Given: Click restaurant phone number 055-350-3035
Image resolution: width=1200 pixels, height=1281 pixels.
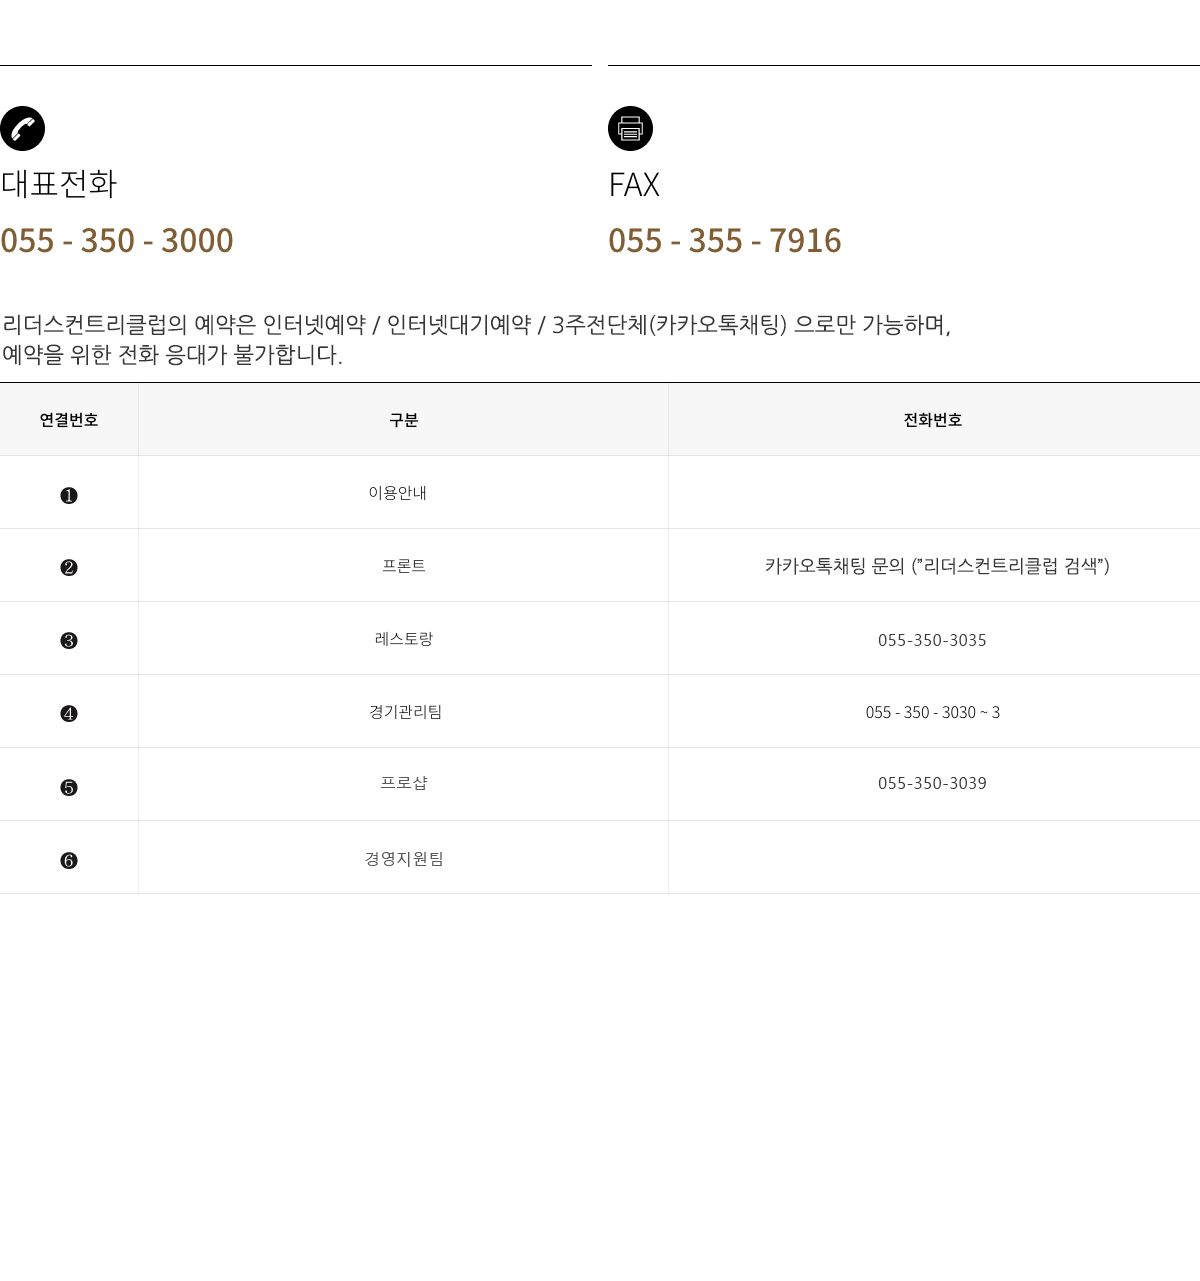Looking at the screenshot, I should (x=932, y=640).
